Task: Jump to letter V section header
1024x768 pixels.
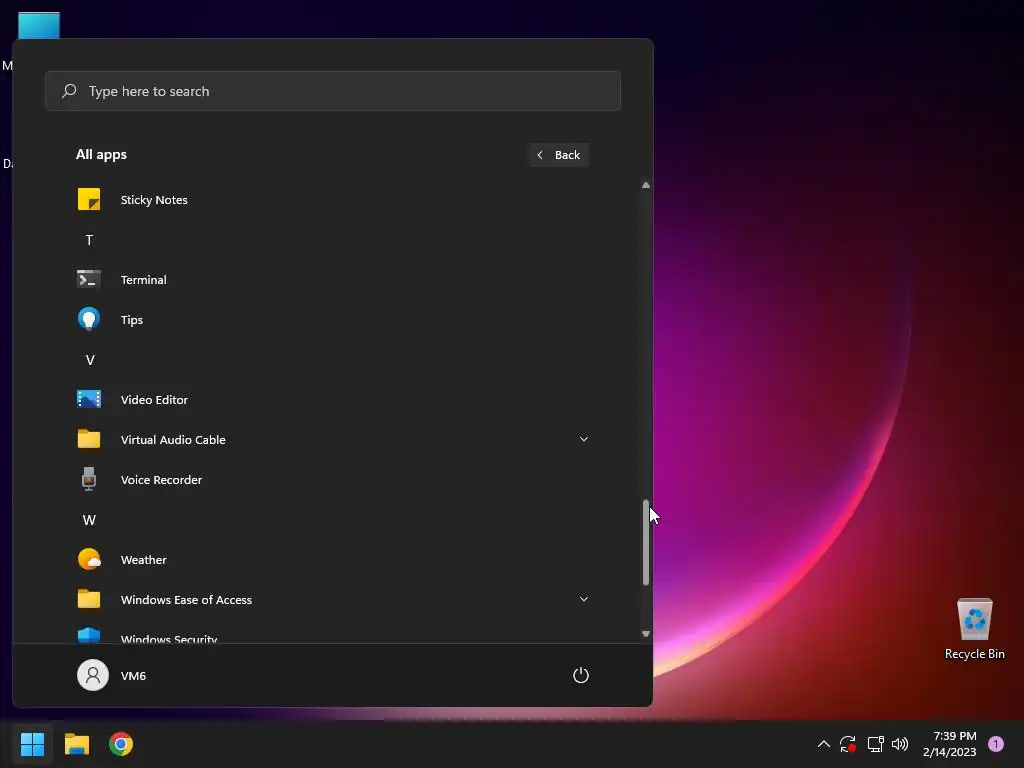Action: tap(89, 360)
